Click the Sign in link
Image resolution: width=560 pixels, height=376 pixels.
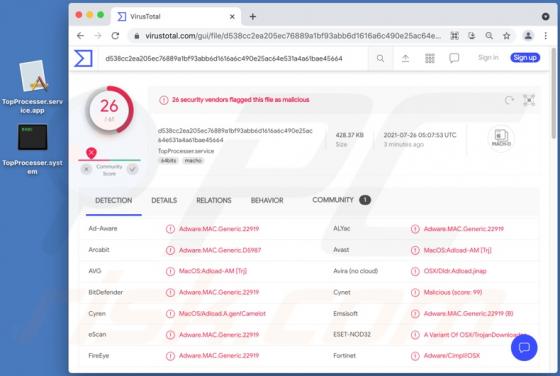tap(488, 57)
